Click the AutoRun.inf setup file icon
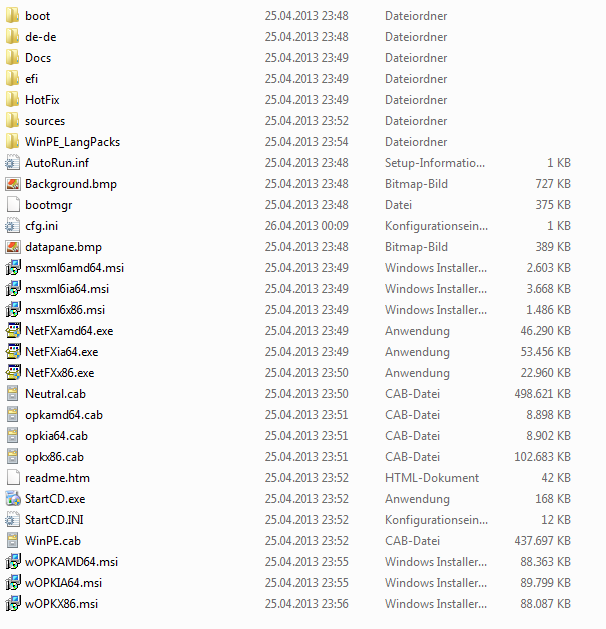Image resolution: width=606 pixels, height=629 pixels. coord(12,162)
